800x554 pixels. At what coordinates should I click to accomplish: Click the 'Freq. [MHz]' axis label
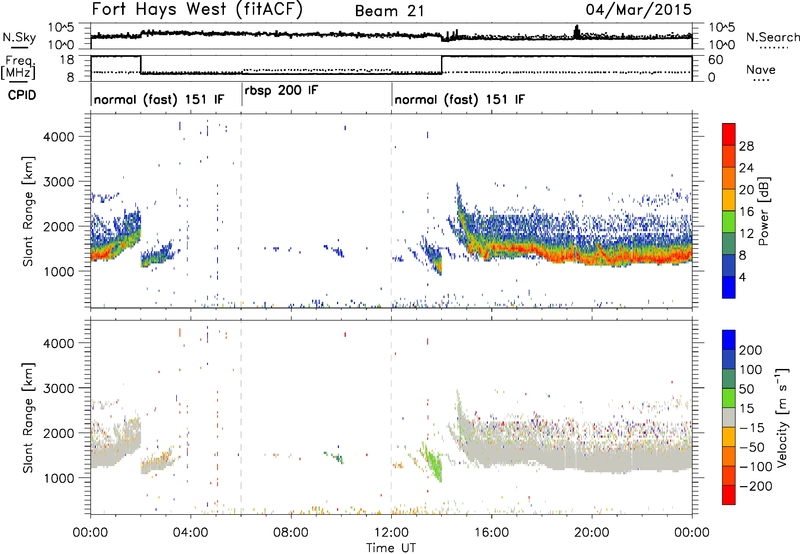point(18,67)
